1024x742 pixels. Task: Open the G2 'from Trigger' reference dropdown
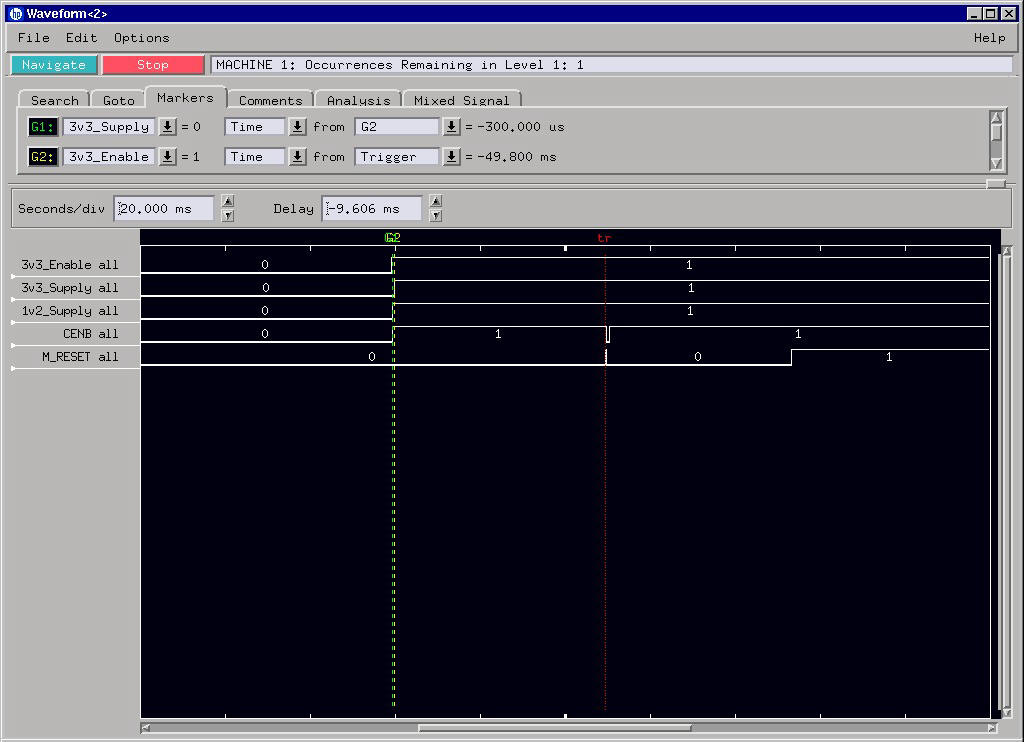pyautogui.click(x=451, y=157)
